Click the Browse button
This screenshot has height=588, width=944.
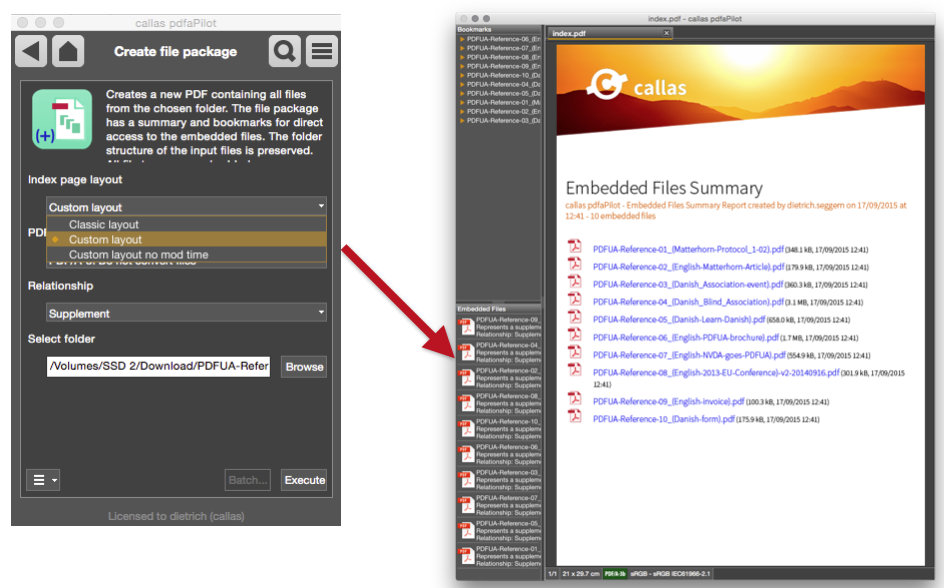tap(304, 367)
